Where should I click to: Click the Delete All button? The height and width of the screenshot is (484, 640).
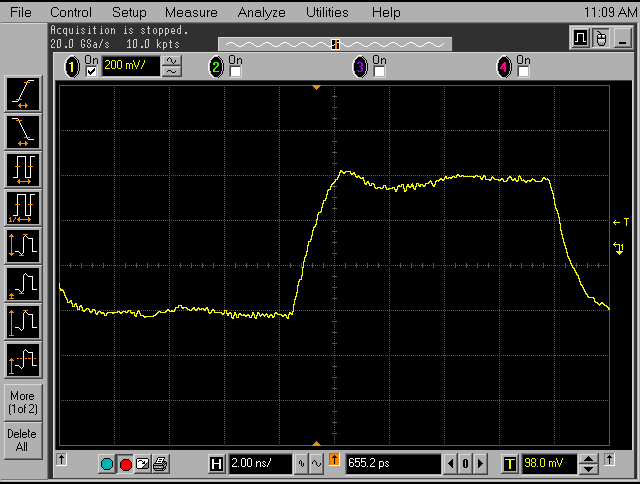click(x=22, y=440)
